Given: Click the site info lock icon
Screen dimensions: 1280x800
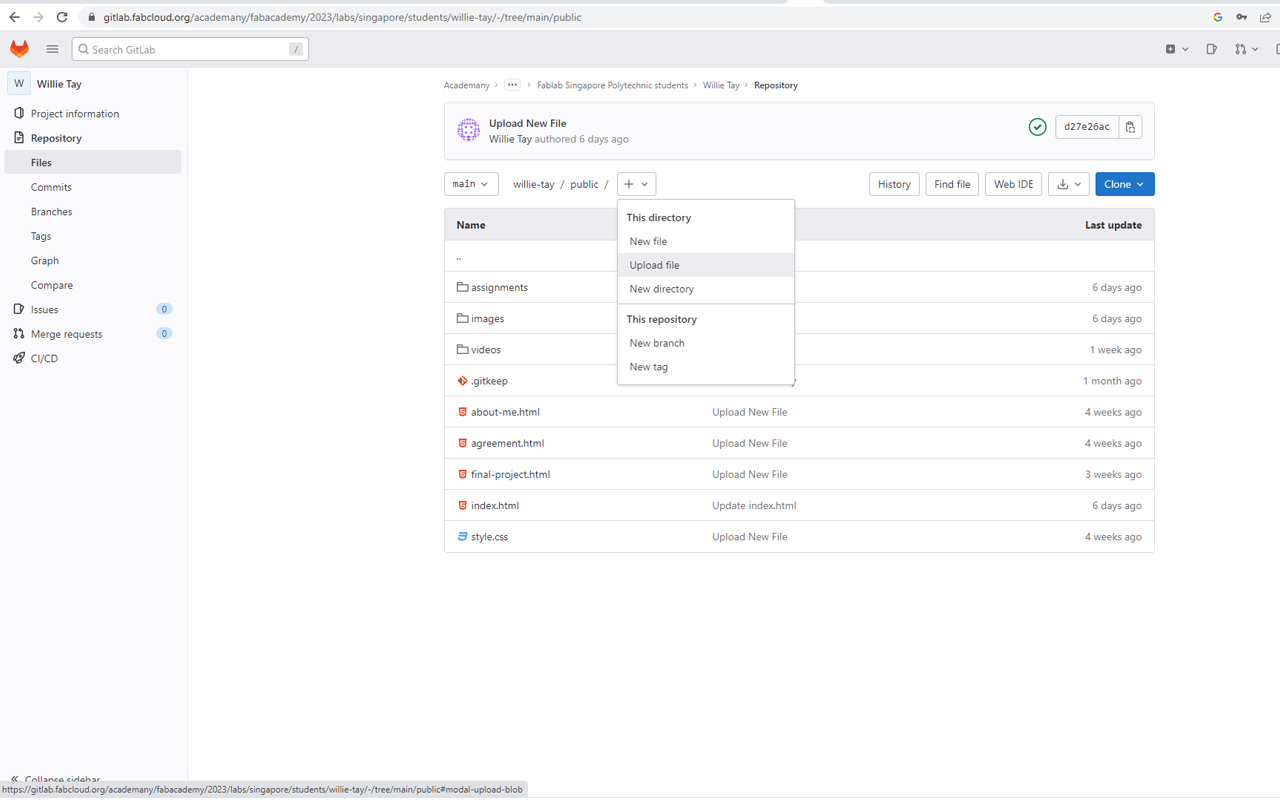Looking at the screenshot, I should (92, 17).
